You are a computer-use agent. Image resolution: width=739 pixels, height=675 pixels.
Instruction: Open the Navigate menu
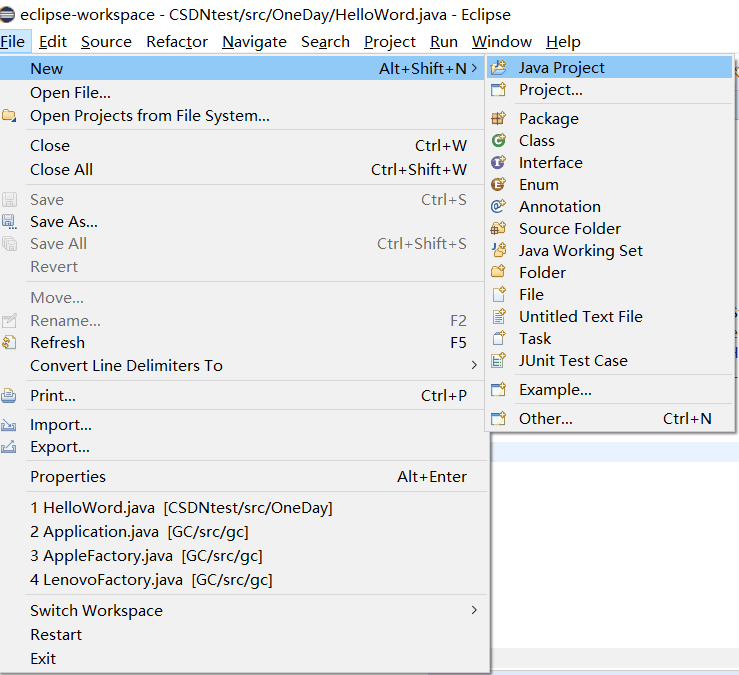click(255, 42)
